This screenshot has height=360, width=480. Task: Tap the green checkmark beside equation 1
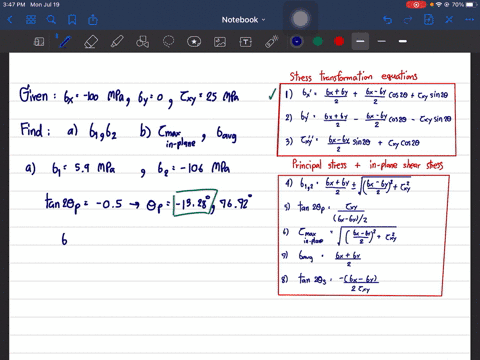[273, 95]
